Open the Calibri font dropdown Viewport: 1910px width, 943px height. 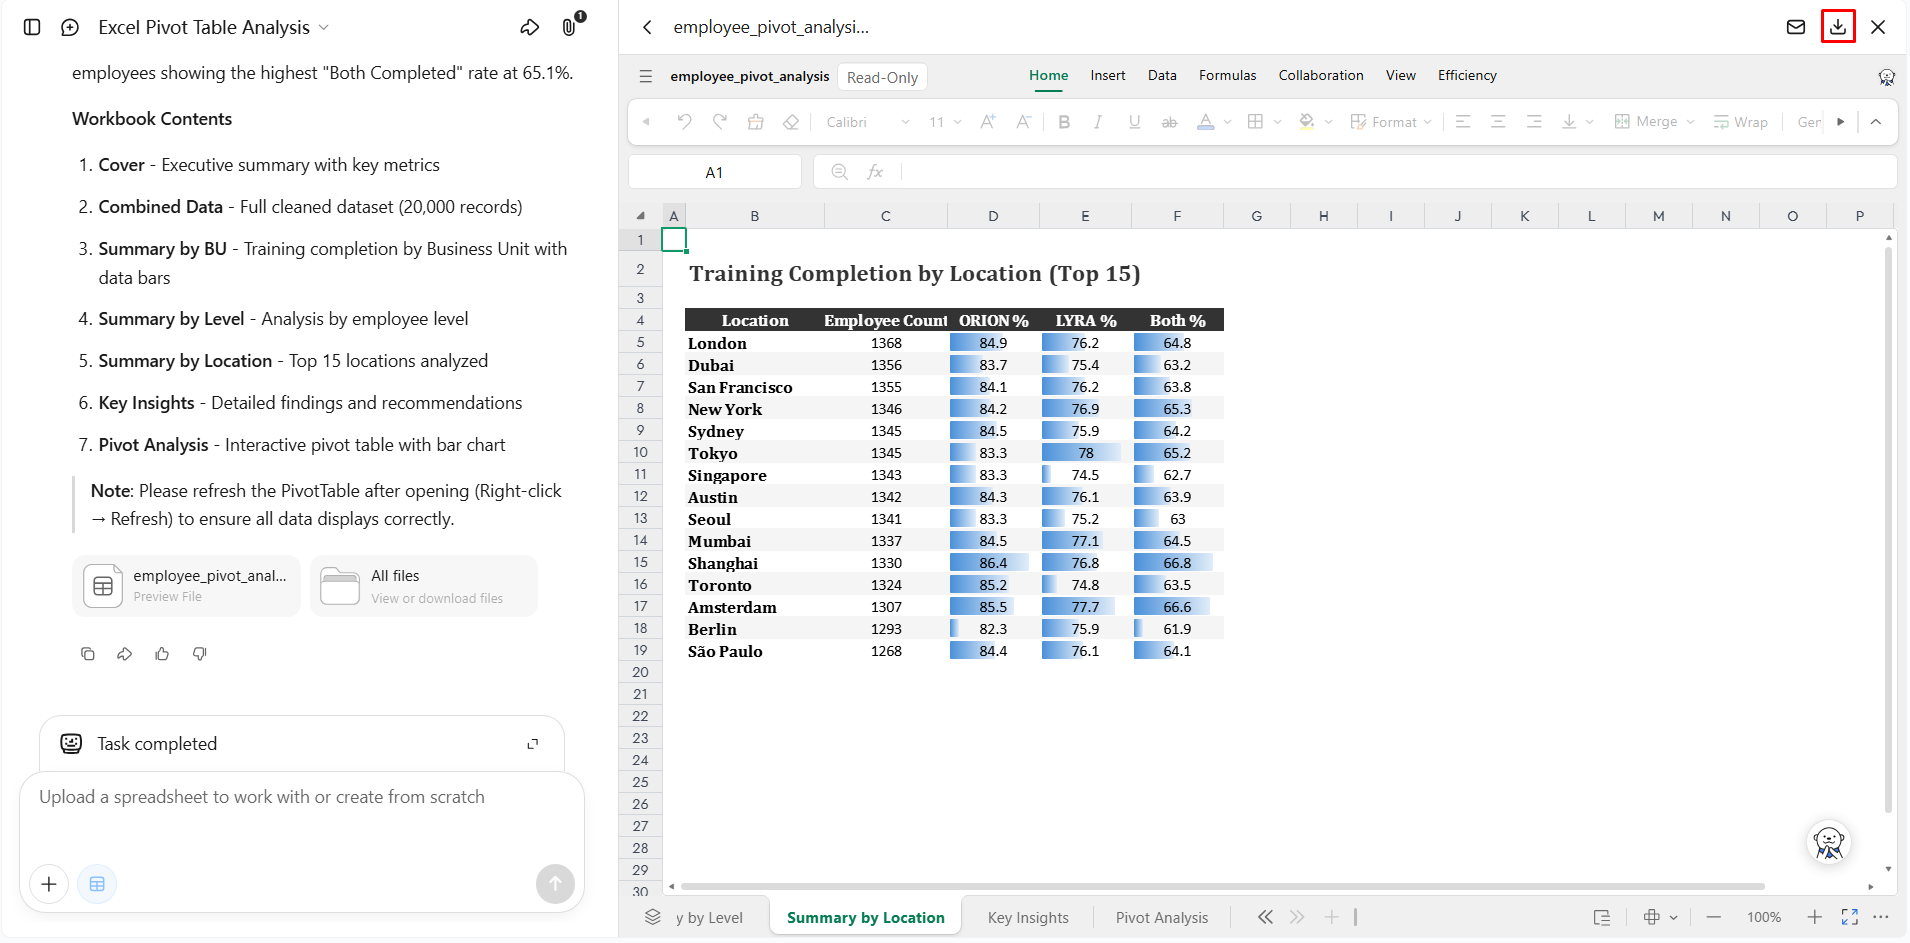click(867, 122)
